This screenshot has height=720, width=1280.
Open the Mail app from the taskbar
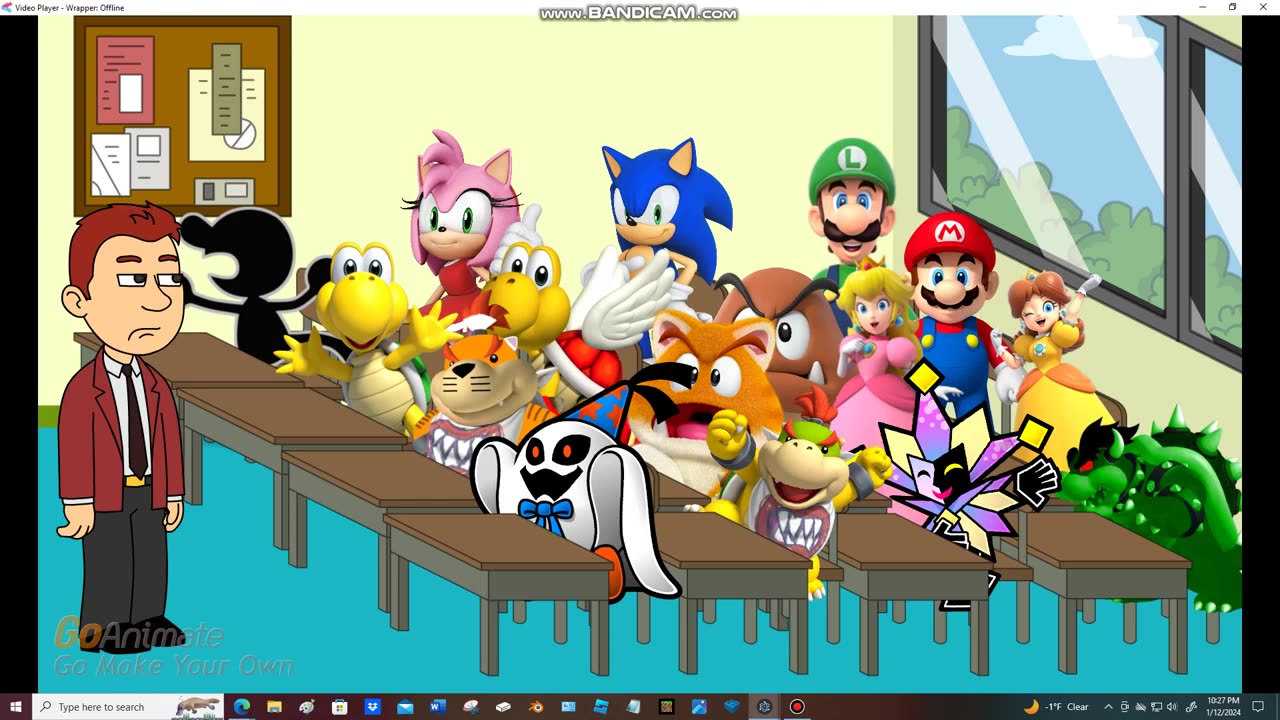coord(405,707)
